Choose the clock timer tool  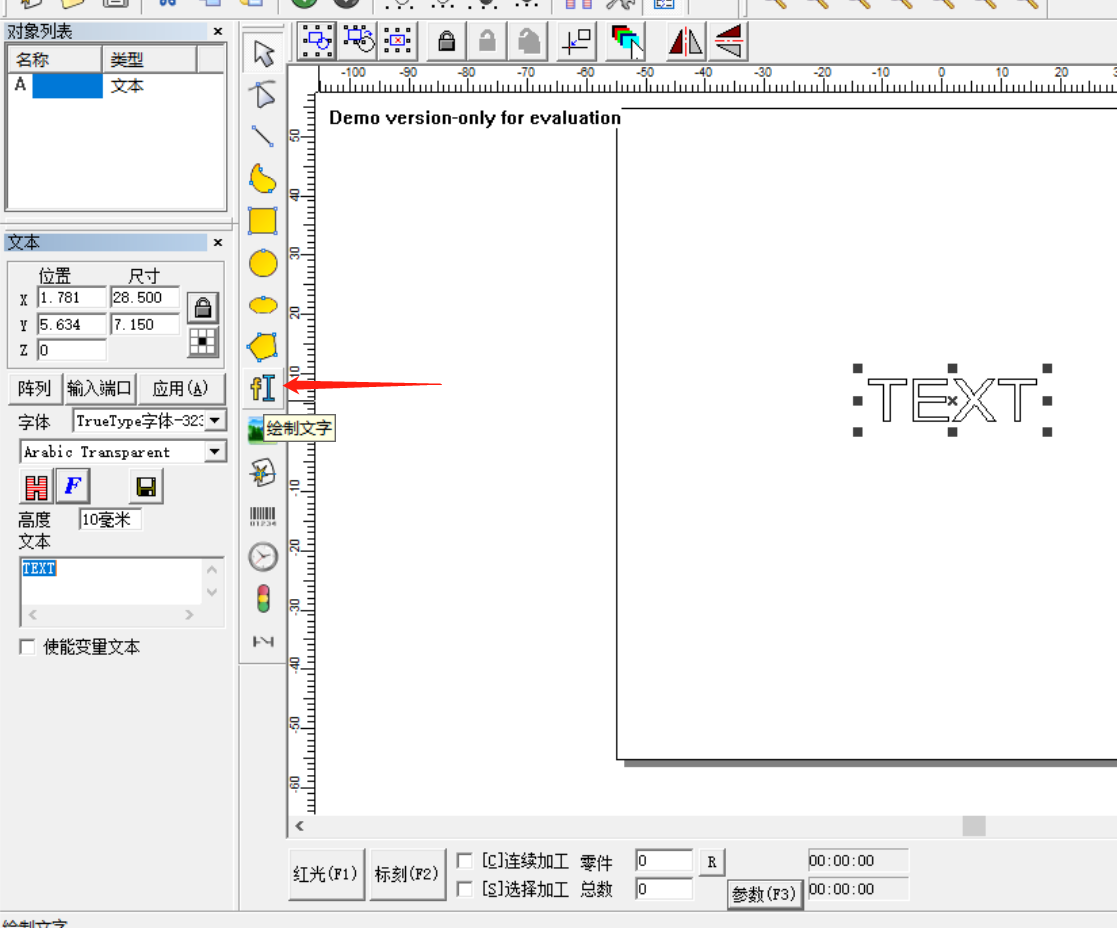coord(263,557)
